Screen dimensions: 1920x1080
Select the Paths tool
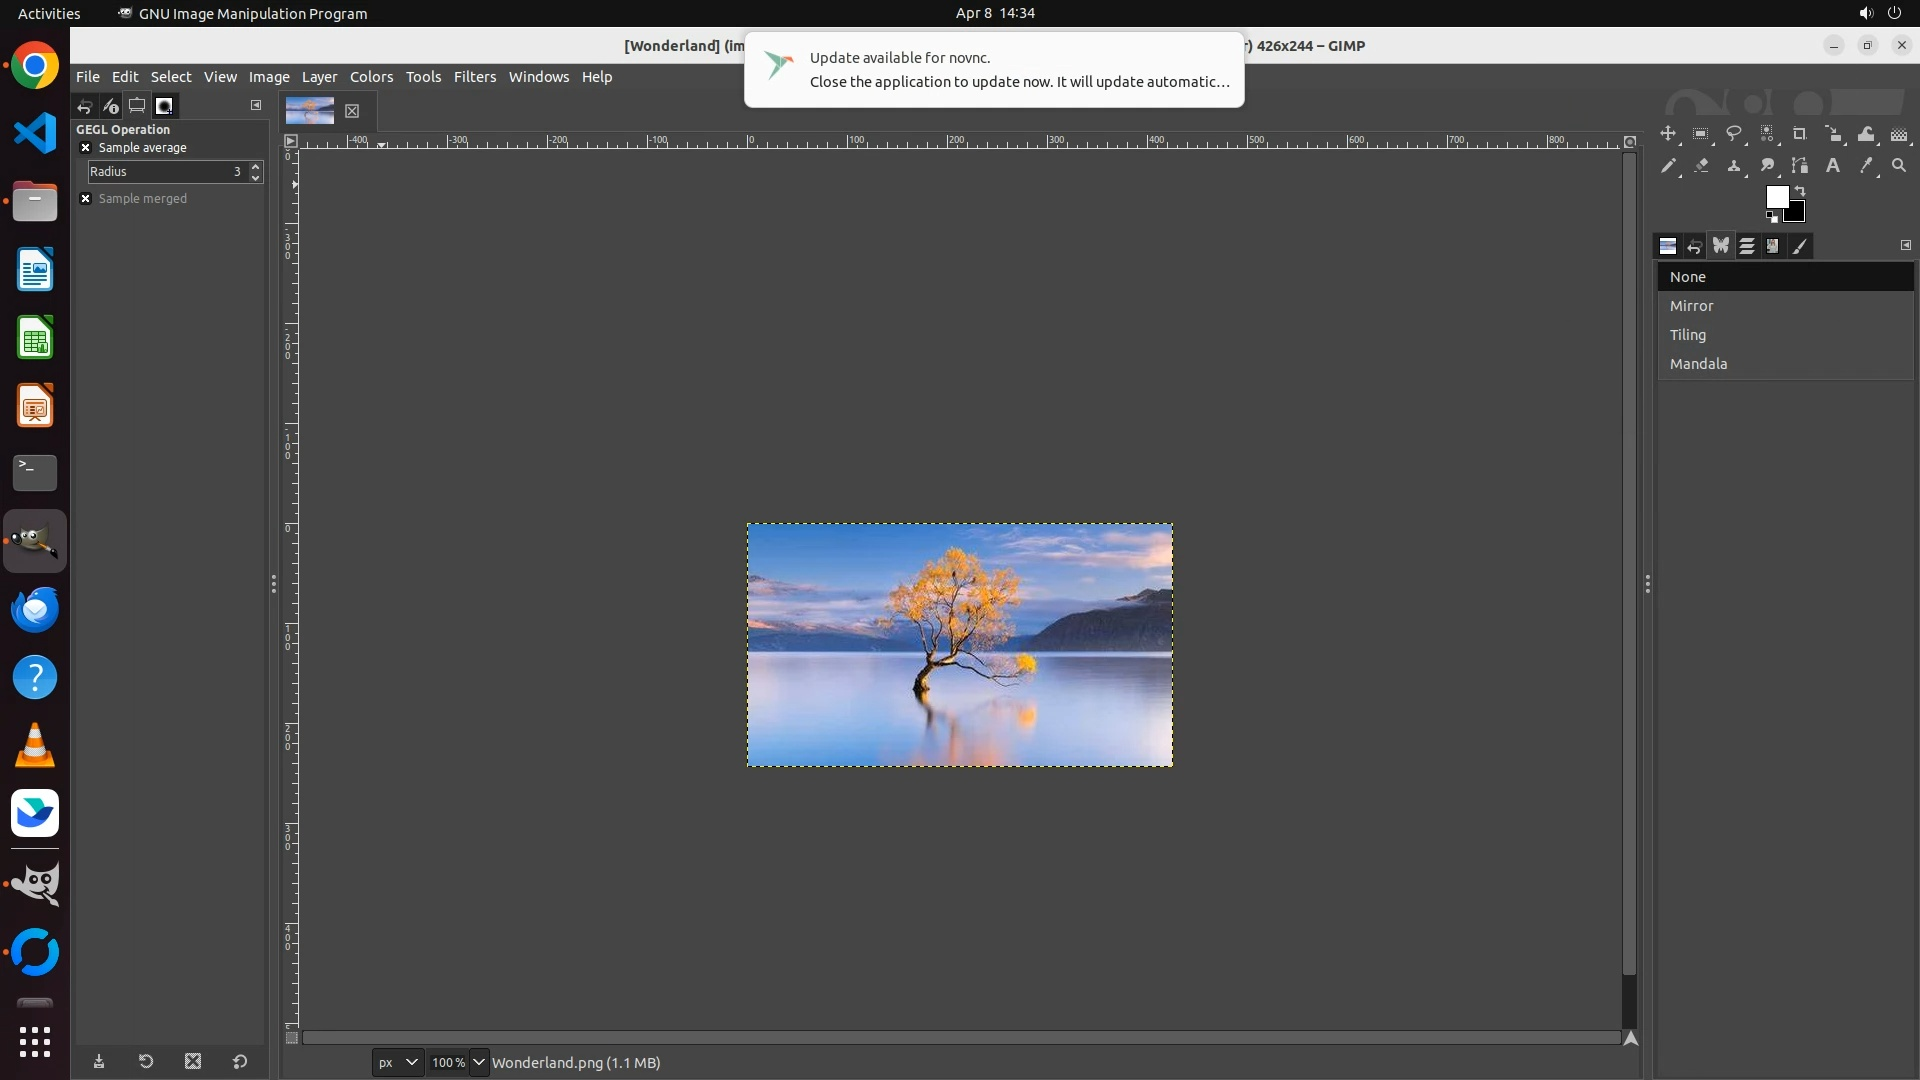tap(1800, 166)
